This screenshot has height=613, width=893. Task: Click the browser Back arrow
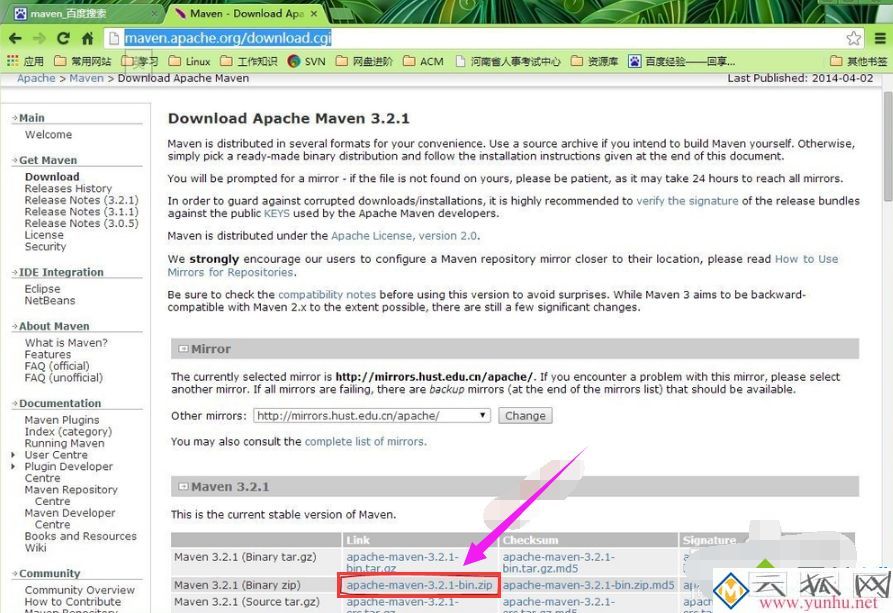tap(15, 38)
